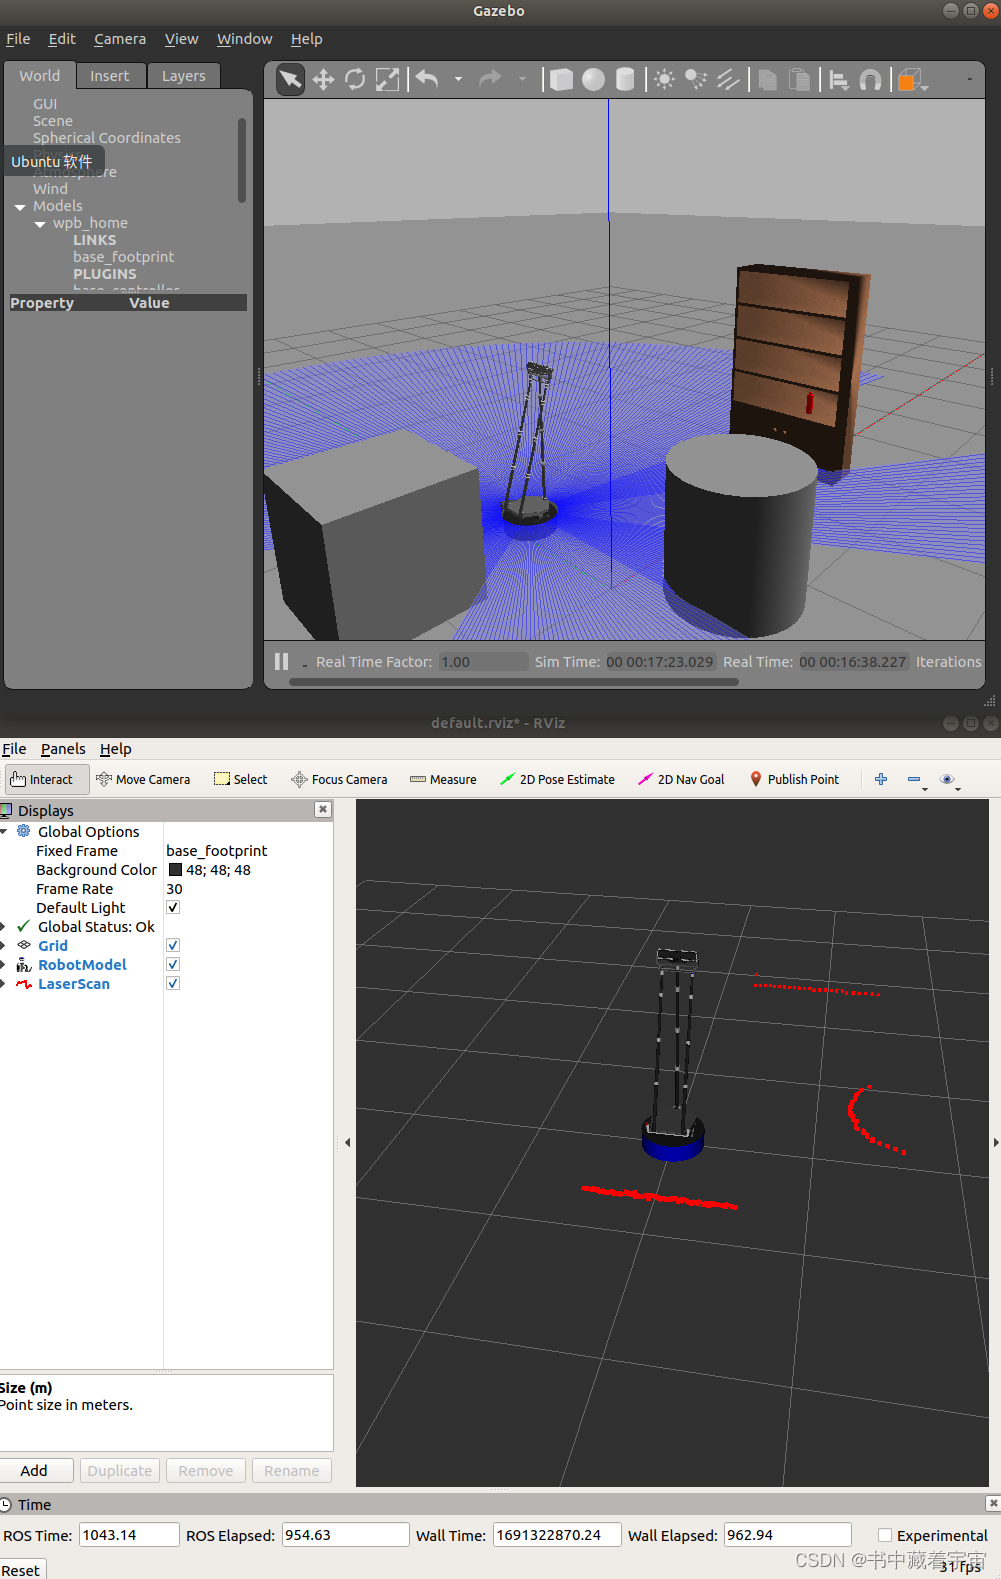Click the Gazebo bottom horizontal scrollbar
Image resolution: width=1001 pixels, height=1579 pixels.
coord(514,682)
